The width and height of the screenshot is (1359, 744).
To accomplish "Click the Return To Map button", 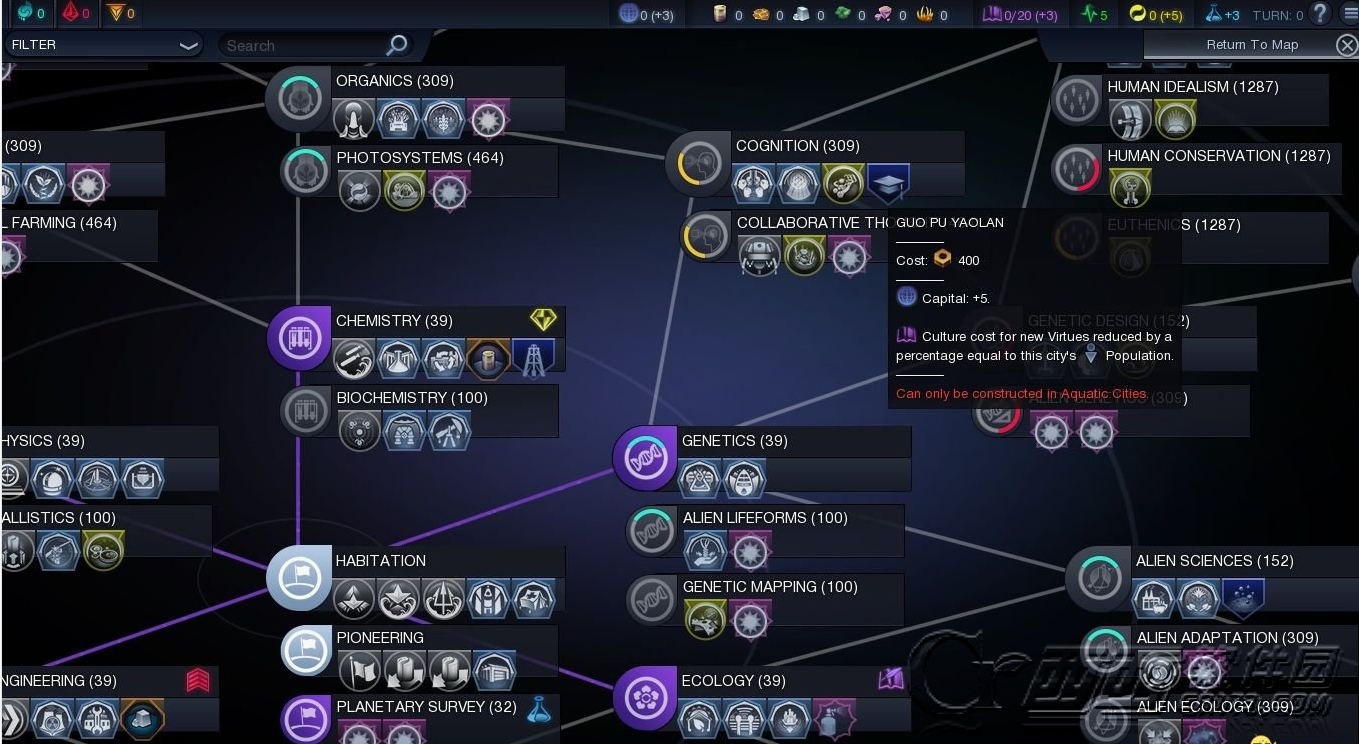I will pyautogui.click(x=1252, y=45).
